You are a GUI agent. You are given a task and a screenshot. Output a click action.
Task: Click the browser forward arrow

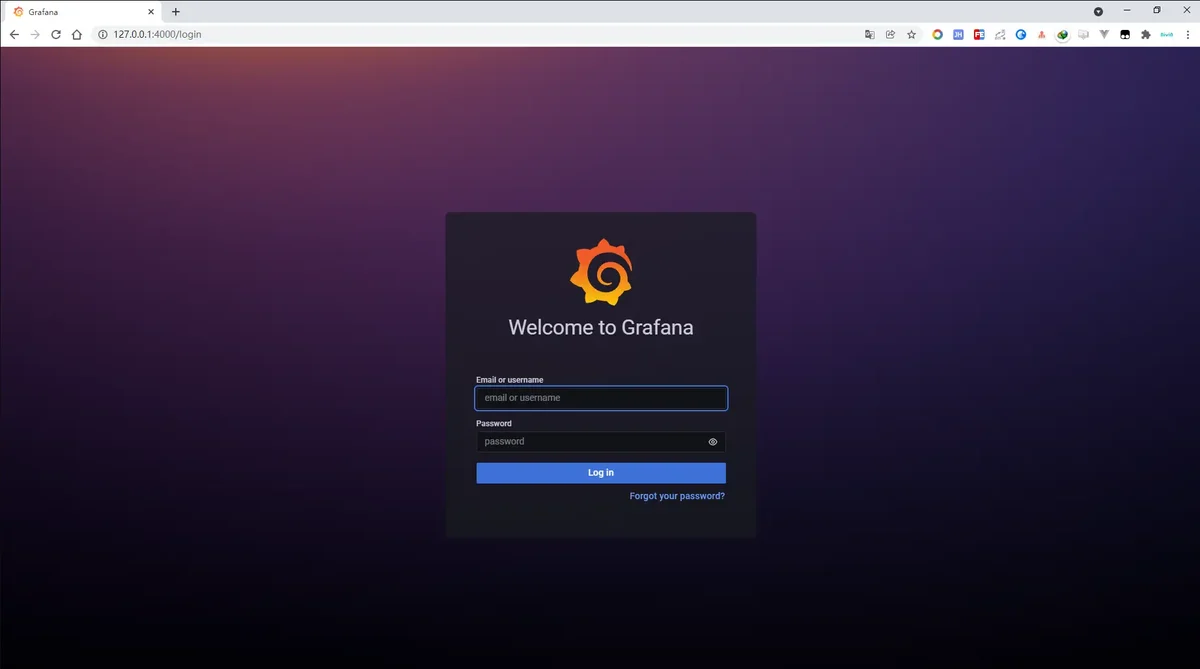click(35, 34)
